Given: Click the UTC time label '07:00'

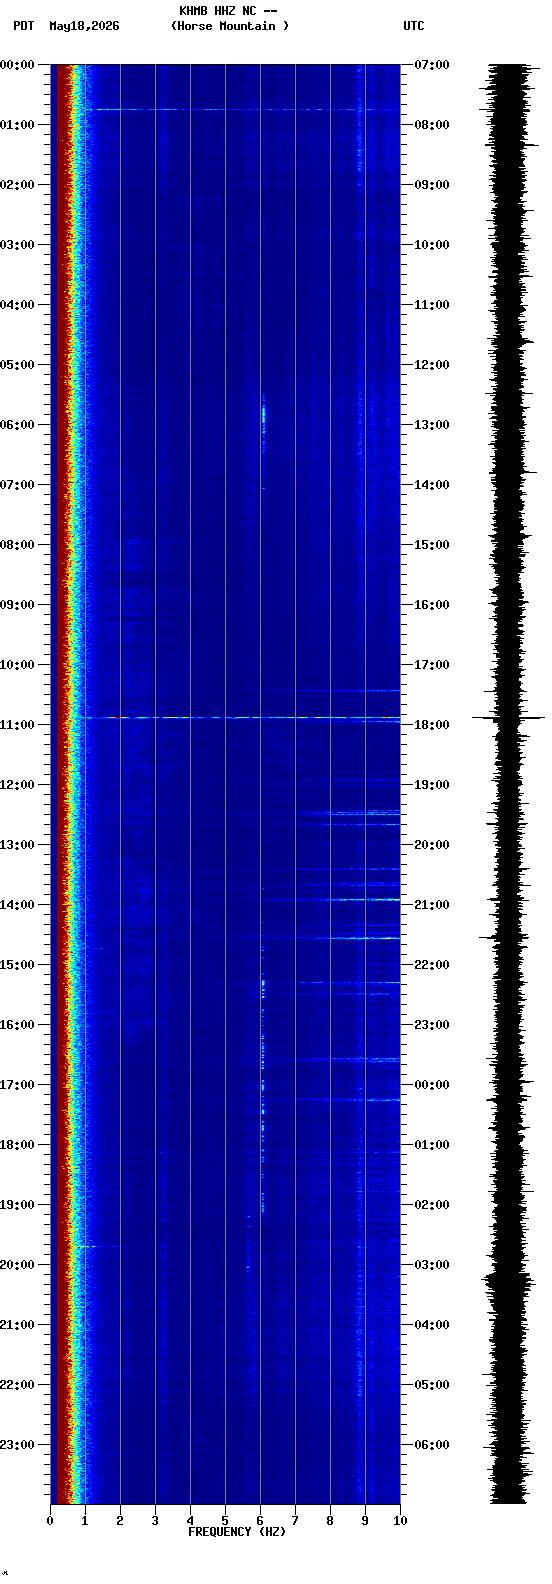Looking at the screenshot, I should point(432,65).
